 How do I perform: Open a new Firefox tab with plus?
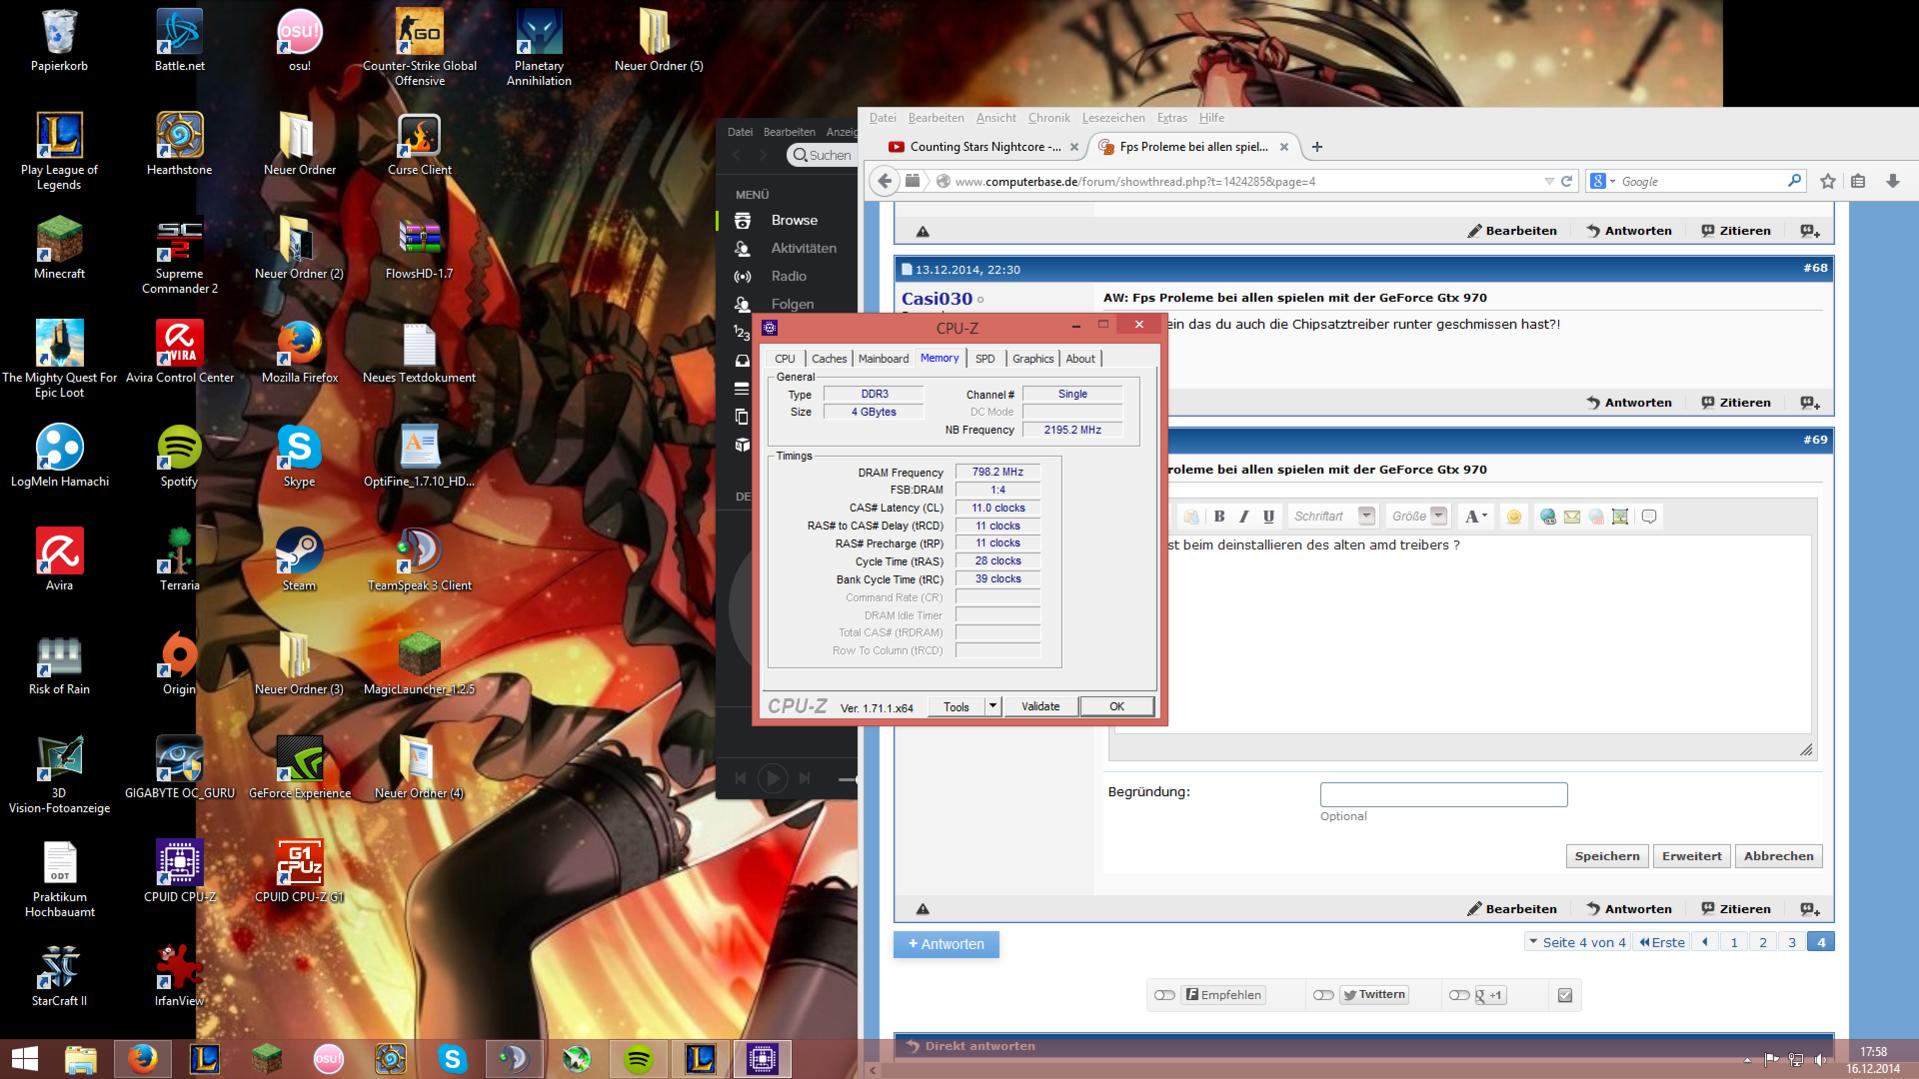point(1317,147)
